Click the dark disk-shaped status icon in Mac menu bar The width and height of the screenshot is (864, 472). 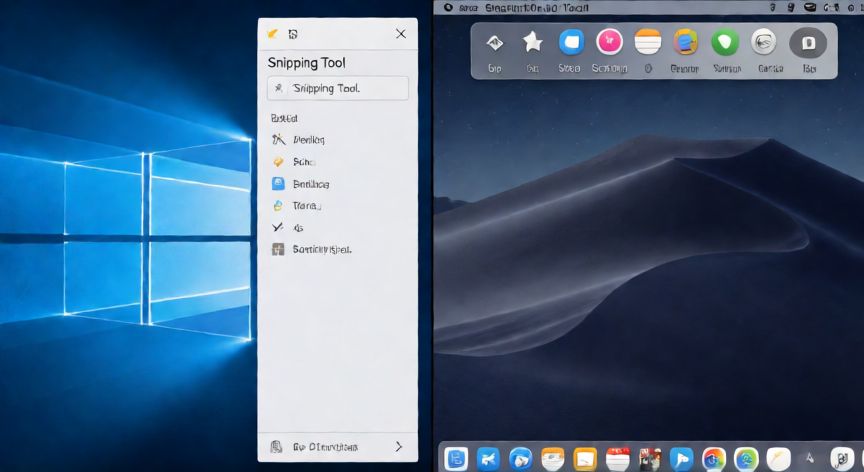pos(809,8)
